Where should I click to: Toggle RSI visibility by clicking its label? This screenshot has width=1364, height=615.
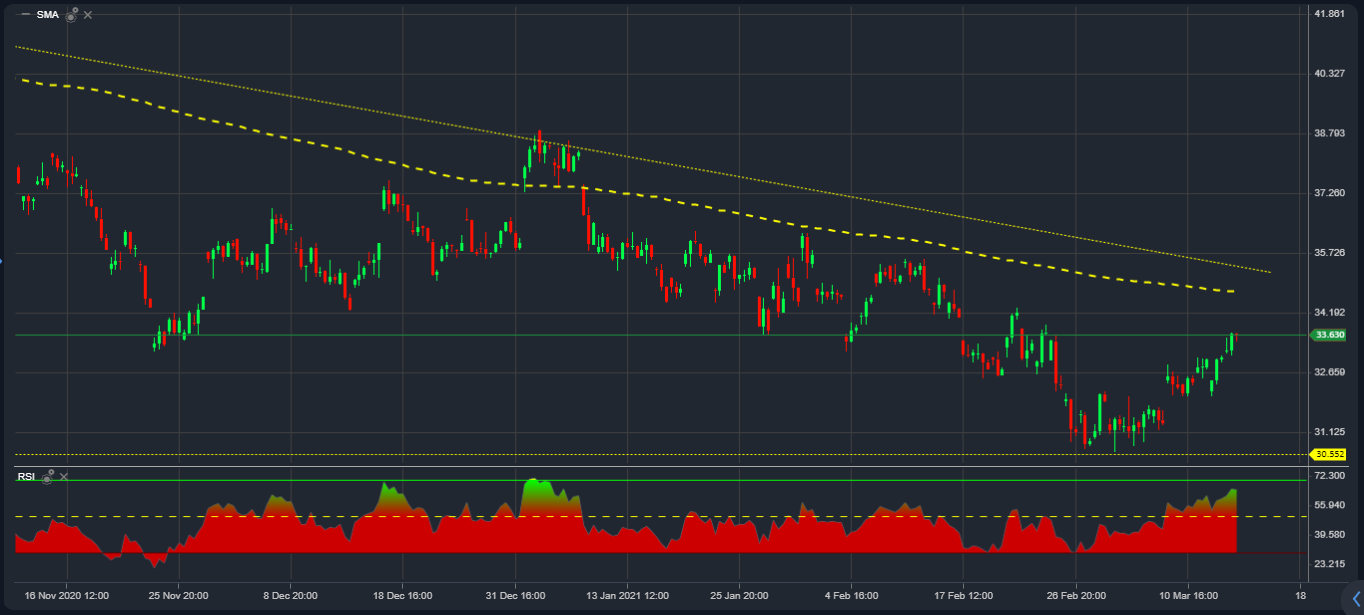pyautogui.click(x=26, y=475)
